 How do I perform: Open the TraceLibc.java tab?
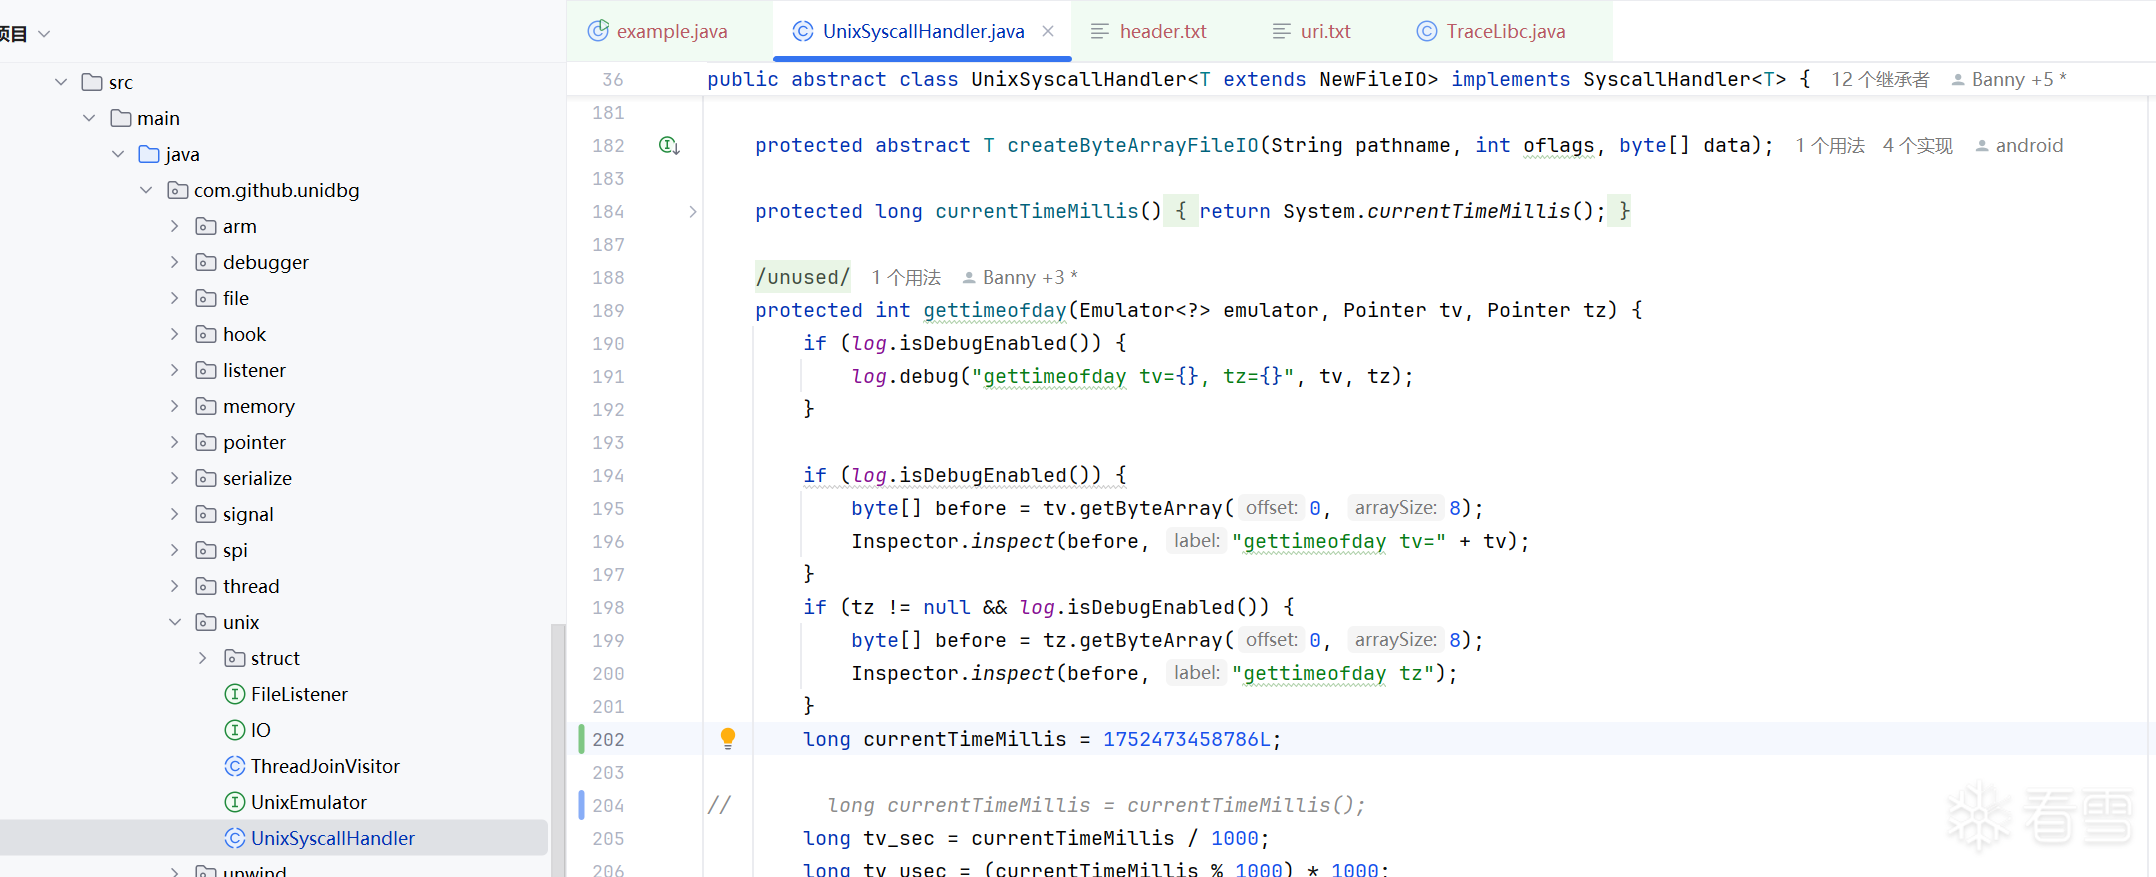coord(1492,31)
